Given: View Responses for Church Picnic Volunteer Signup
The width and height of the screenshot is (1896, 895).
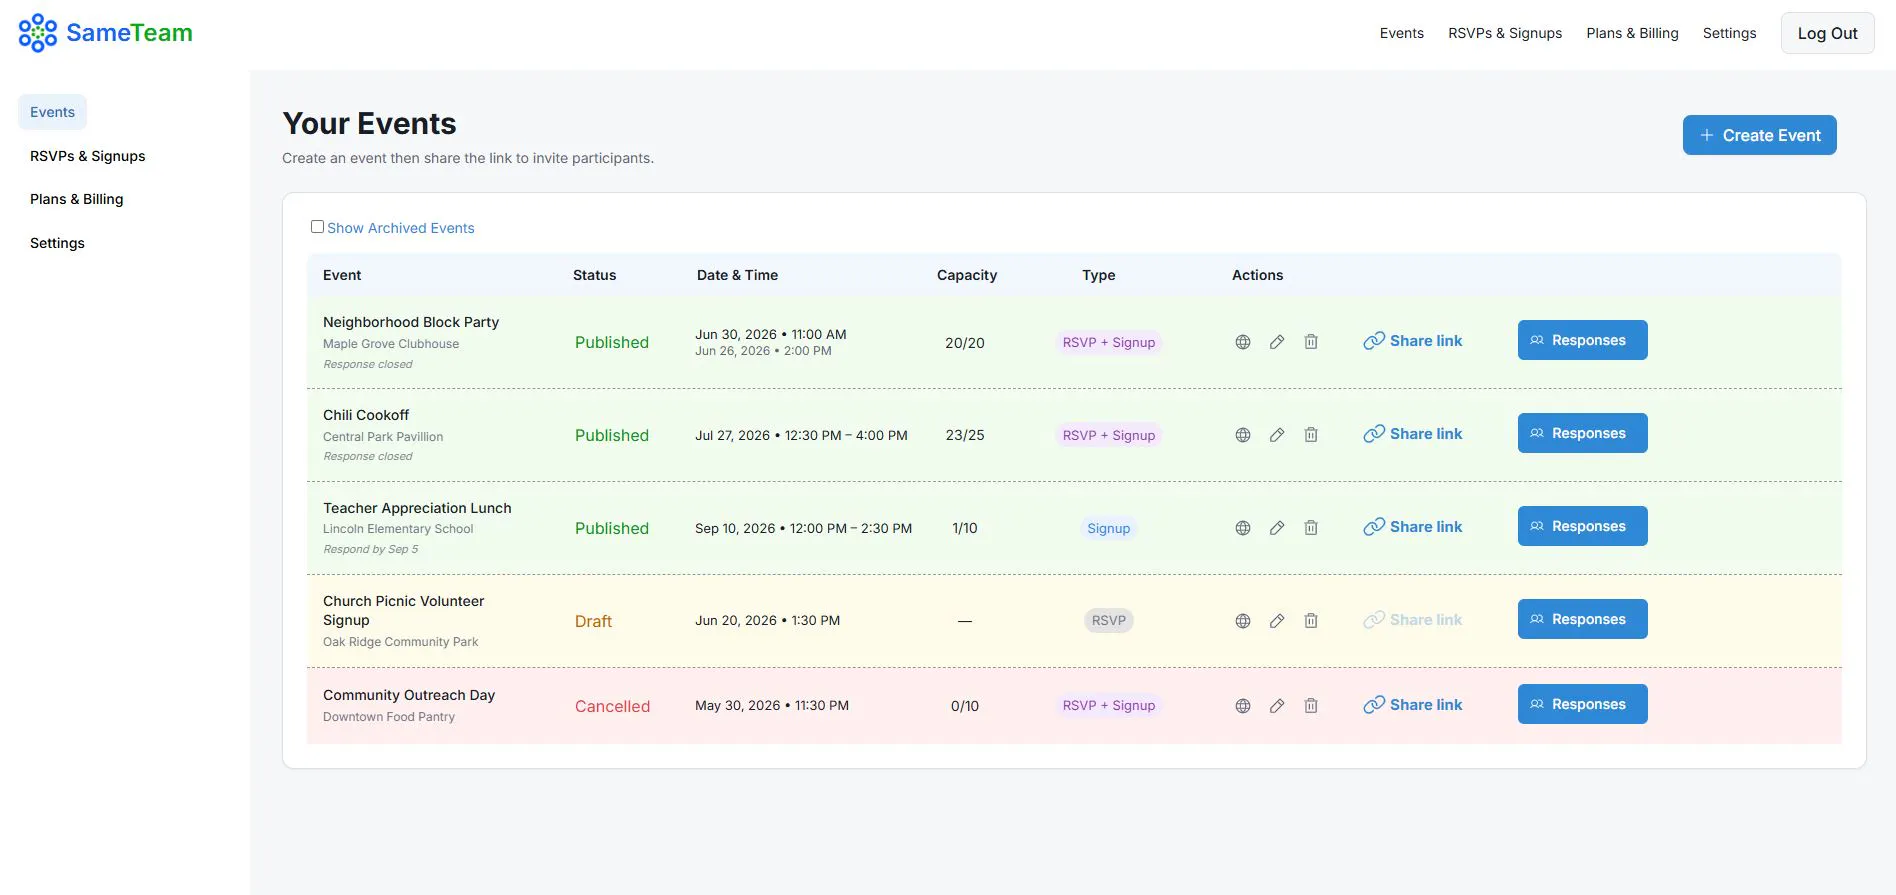Looking at the screenshot, I should tap(1582, 619).
